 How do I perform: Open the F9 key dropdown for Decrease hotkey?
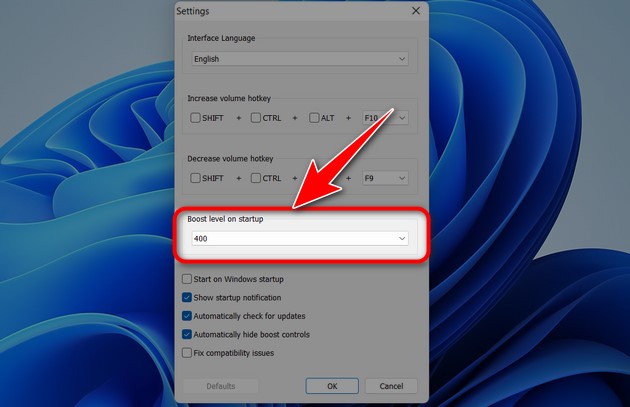(385, 178)
